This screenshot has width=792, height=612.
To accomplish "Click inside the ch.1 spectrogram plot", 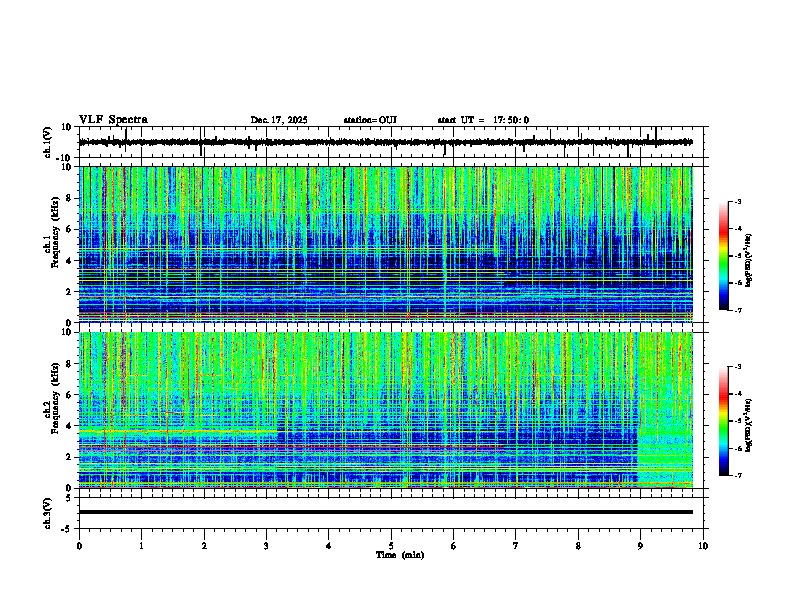I will [386, 244].
